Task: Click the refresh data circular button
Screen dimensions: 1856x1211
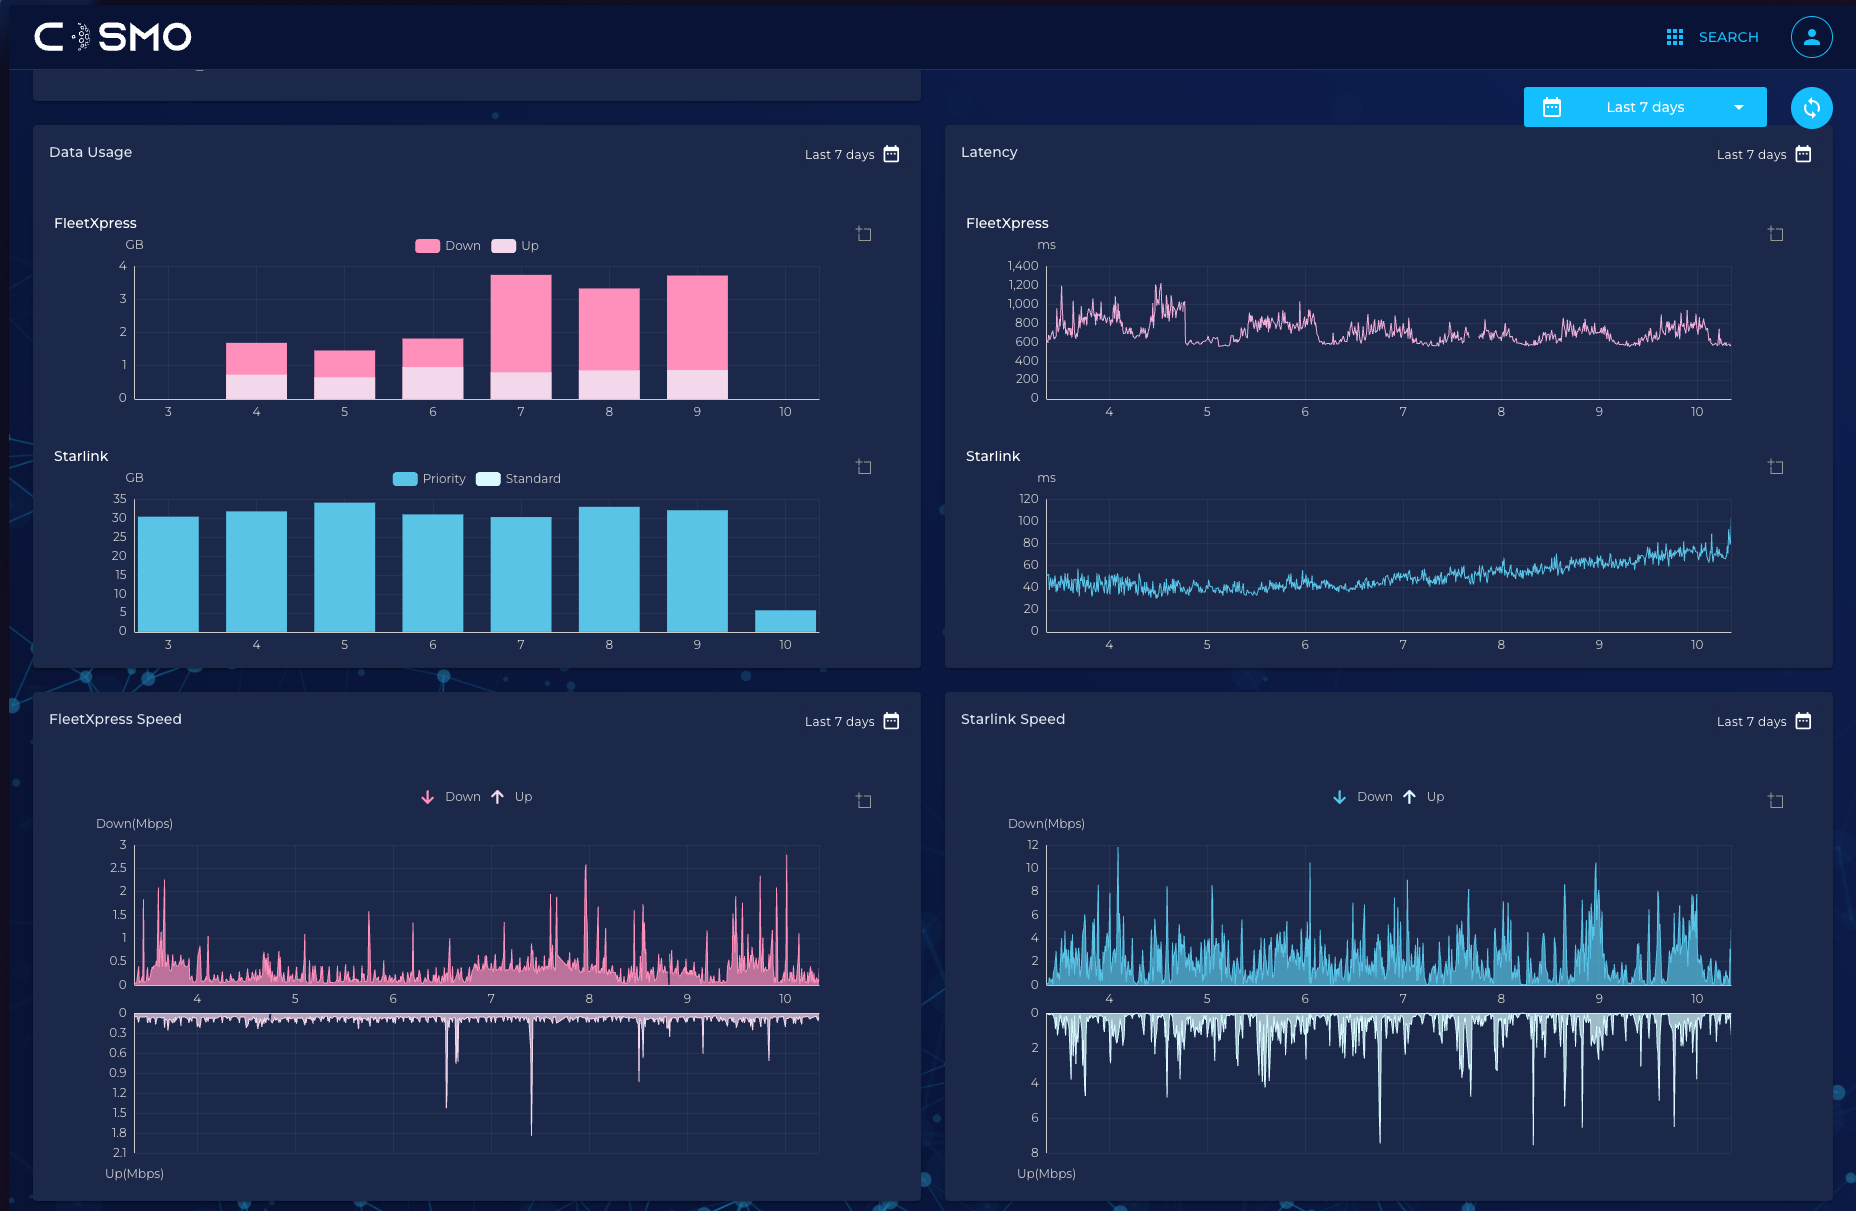Action: (x=1811, y=108)
